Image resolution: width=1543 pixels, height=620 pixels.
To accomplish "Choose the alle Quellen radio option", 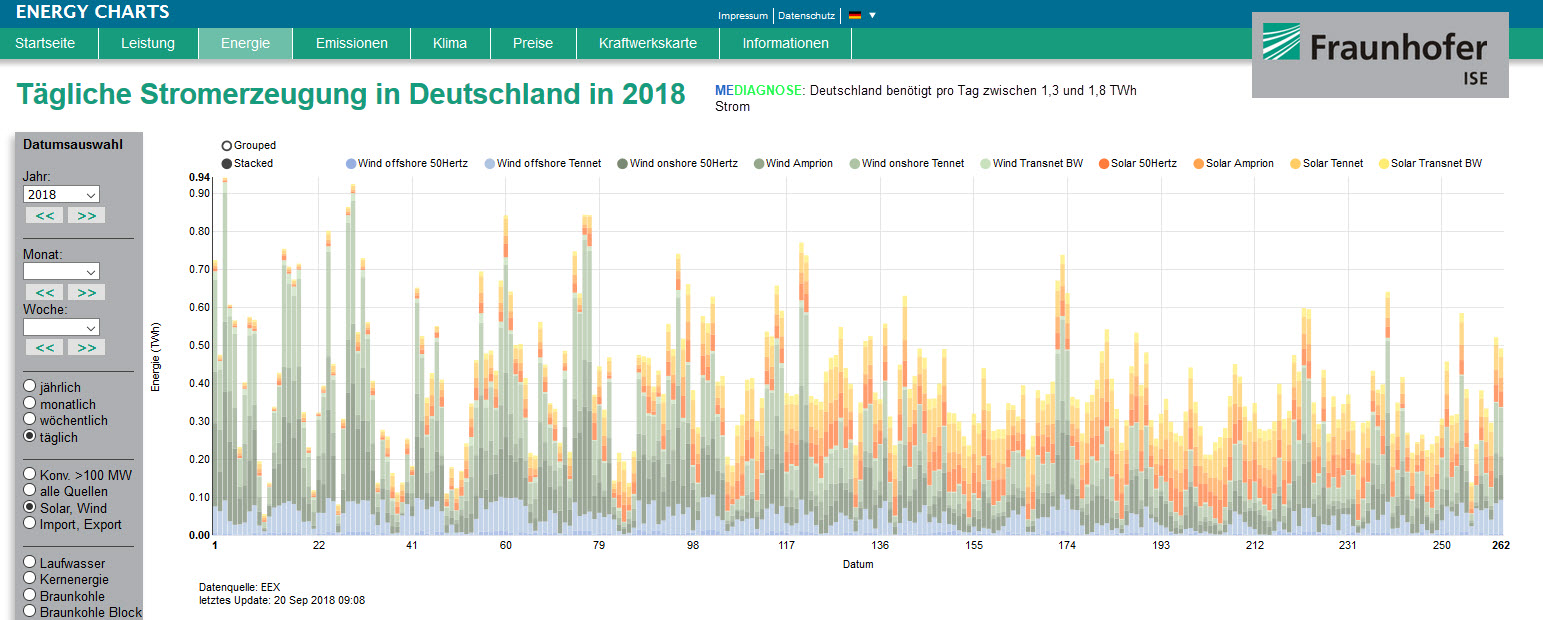I will (30, 491).
